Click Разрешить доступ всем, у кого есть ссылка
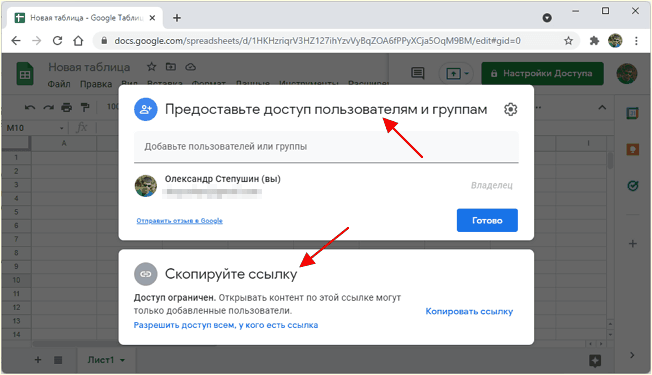The height and width of the screenshot is (375, 652). 226,325
